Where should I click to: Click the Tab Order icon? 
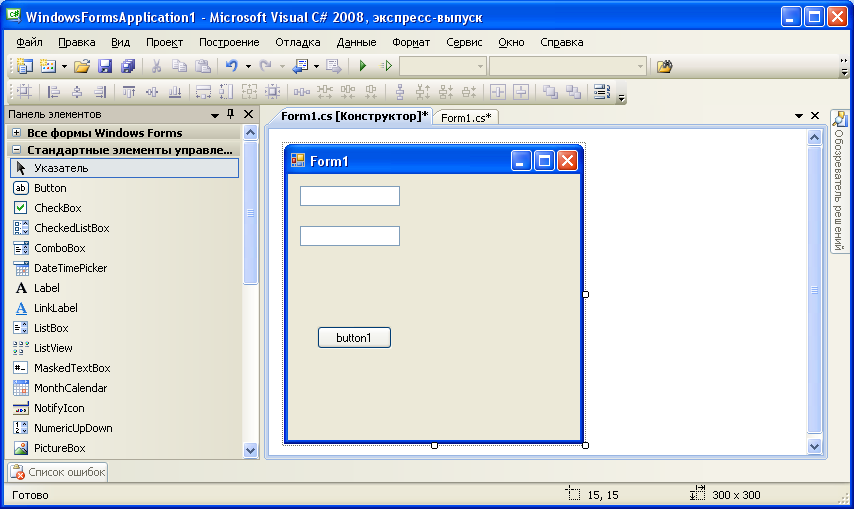602,92
